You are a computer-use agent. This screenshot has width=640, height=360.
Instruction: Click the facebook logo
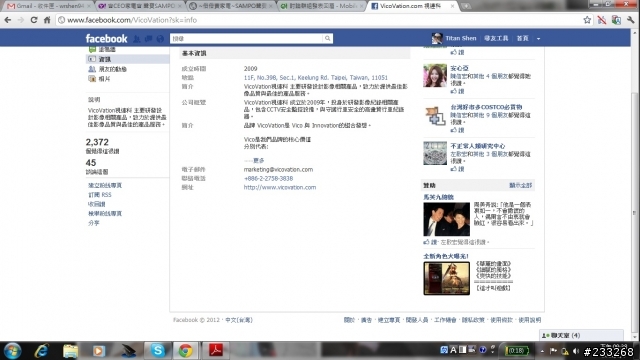coord(106,39)
